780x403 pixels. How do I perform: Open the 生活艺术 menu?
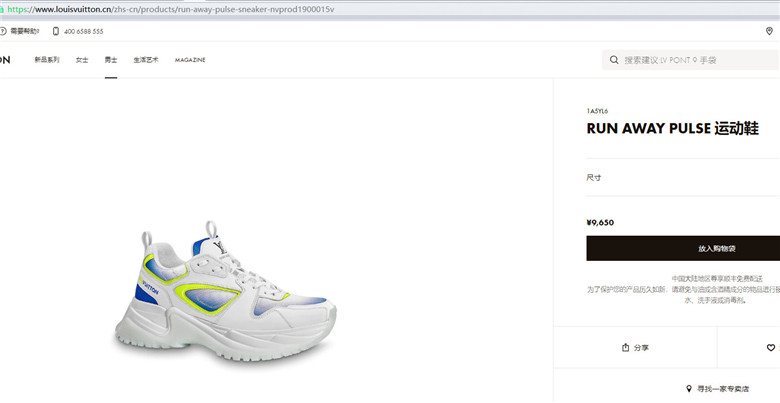146,60
